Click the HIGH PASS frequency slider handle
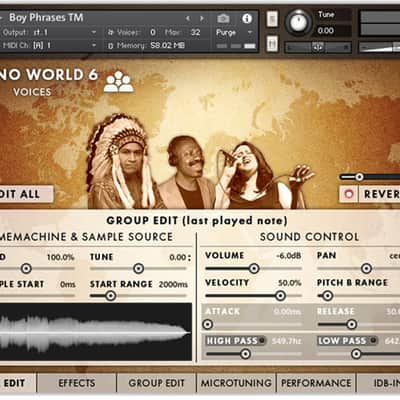400x400 pixels. coord(245,354)
